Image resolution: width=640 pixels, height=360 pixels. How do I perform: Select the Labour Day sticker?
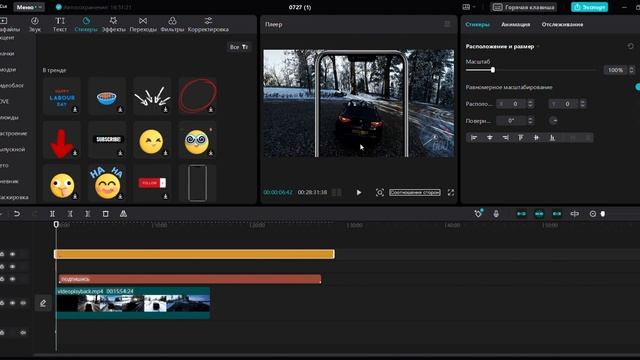coord(62,96)
